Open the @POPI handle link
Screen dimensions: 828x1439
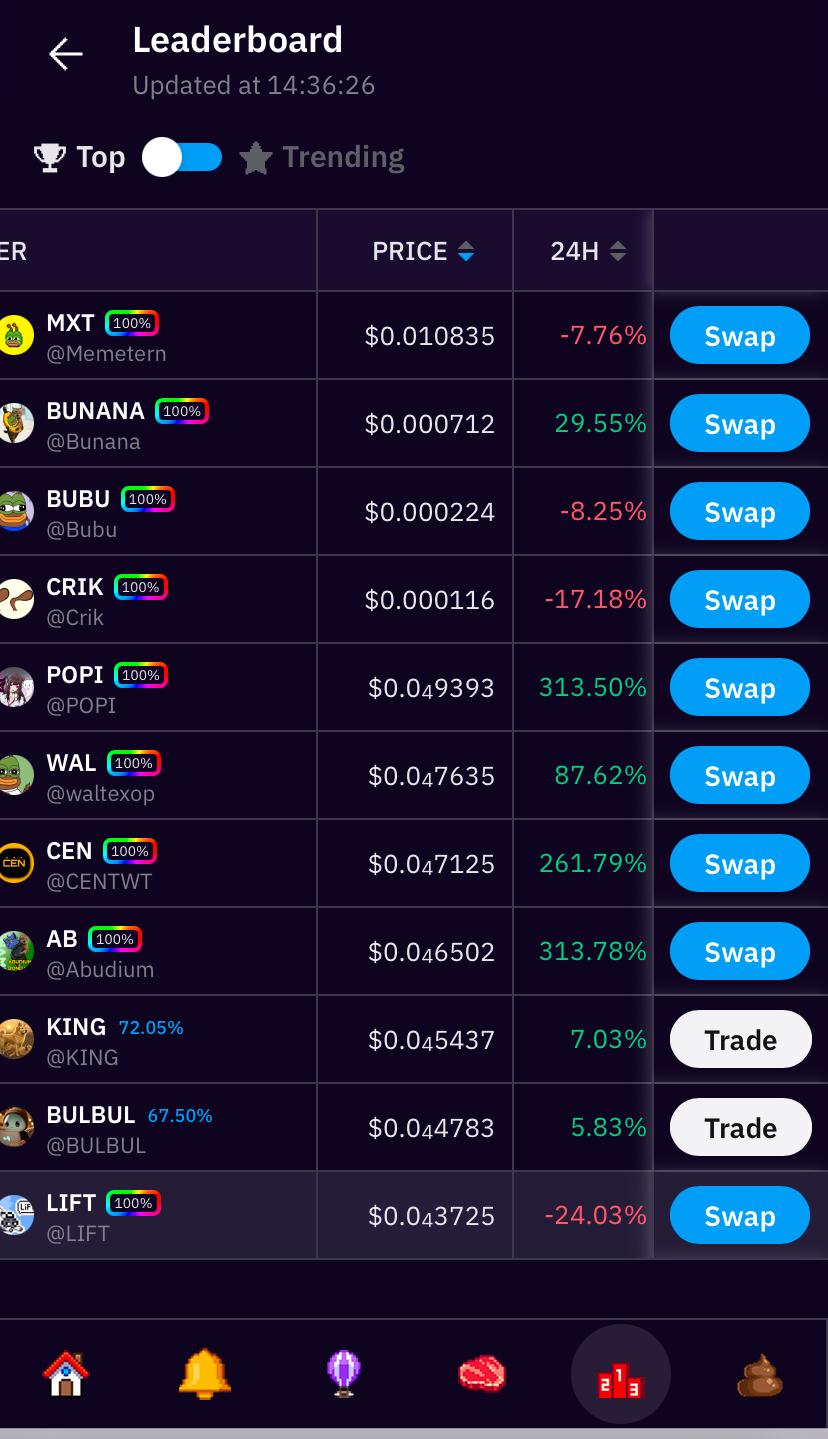(81, 706)
